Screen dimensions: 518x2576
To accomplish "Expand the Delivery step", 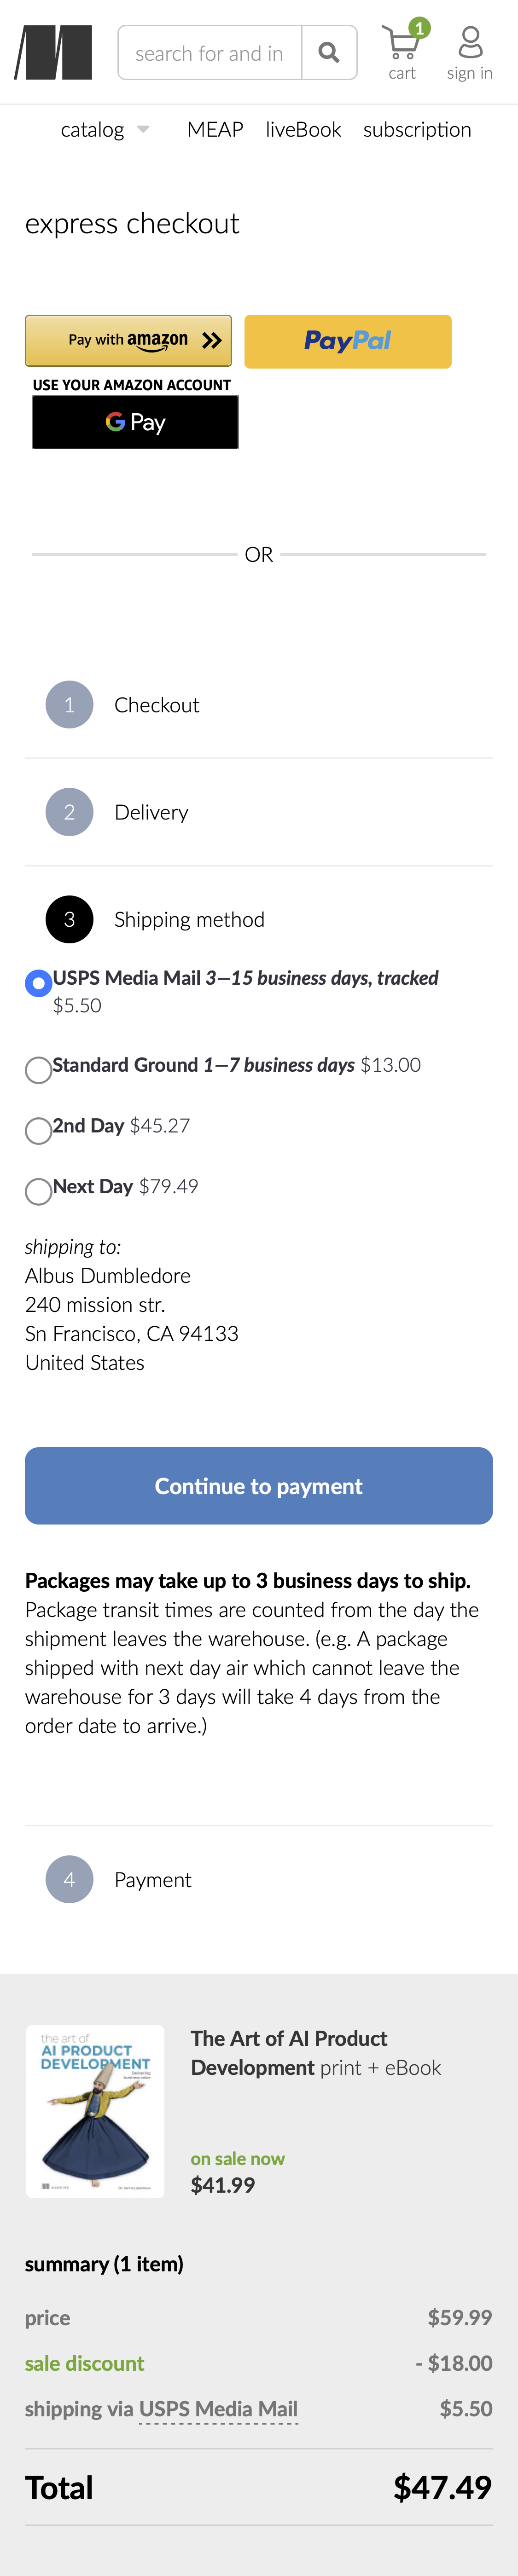I will (151, 812).
